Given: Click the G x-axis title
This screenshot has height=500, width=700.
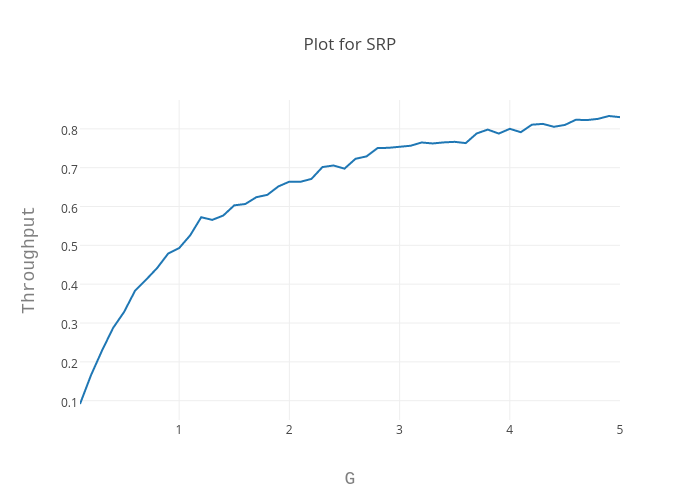Looking at the screenshot, I should point(349,478).
